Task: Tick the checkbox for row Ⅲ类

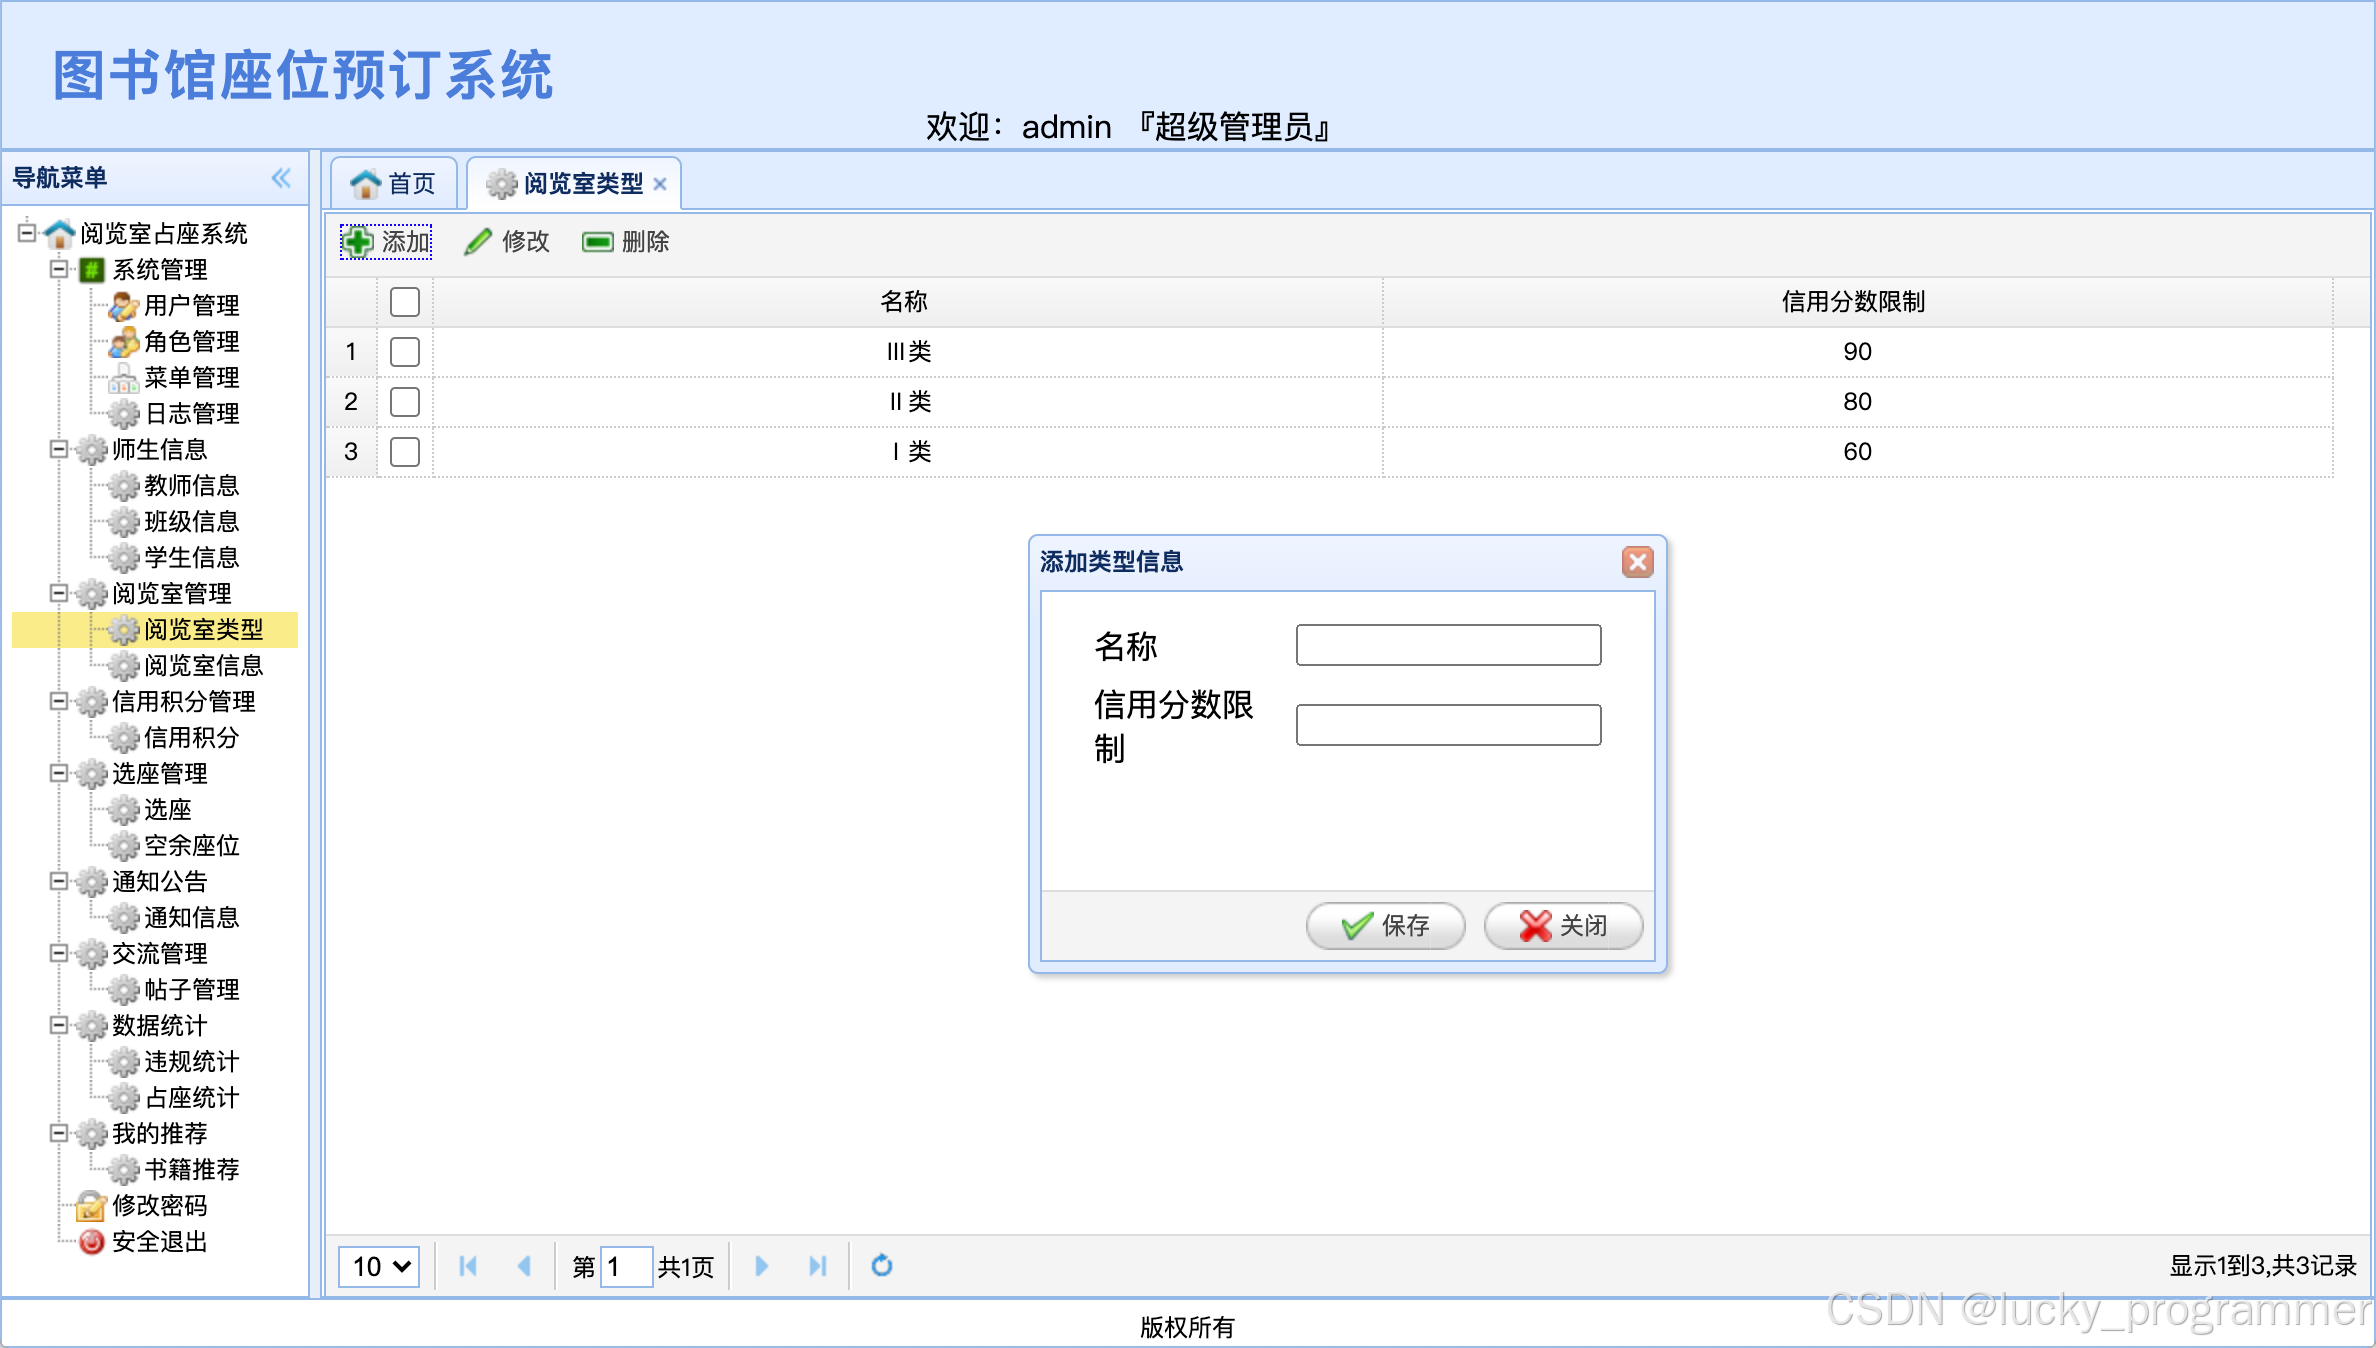Action: click(x=405, y=352)
